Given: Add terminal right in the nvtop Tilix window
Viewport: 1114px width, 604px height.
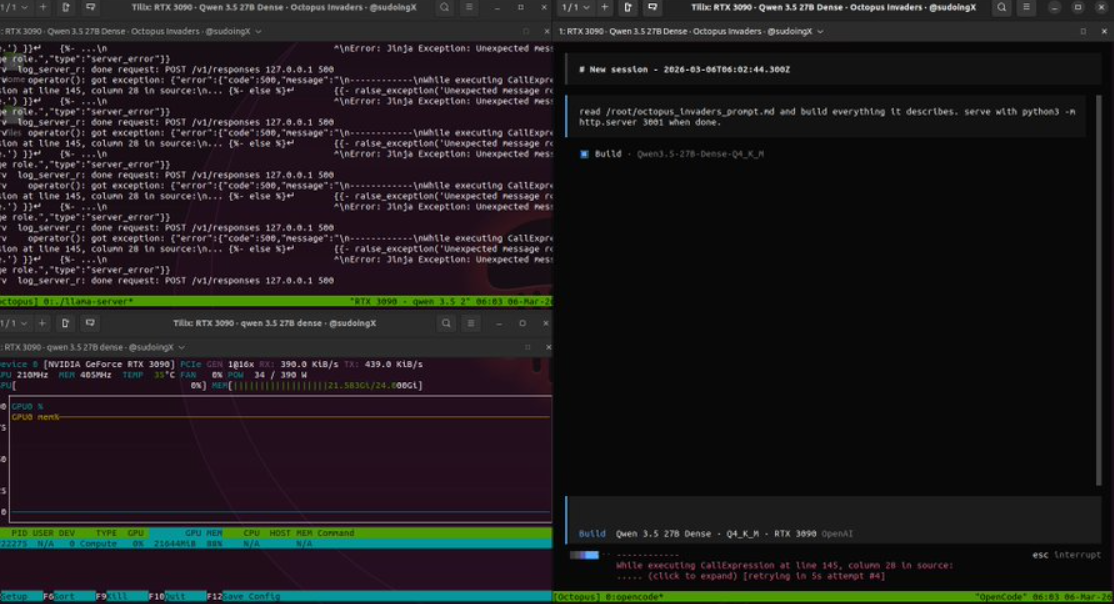Looking at the screenshot, I should click(x=65, y=323).
